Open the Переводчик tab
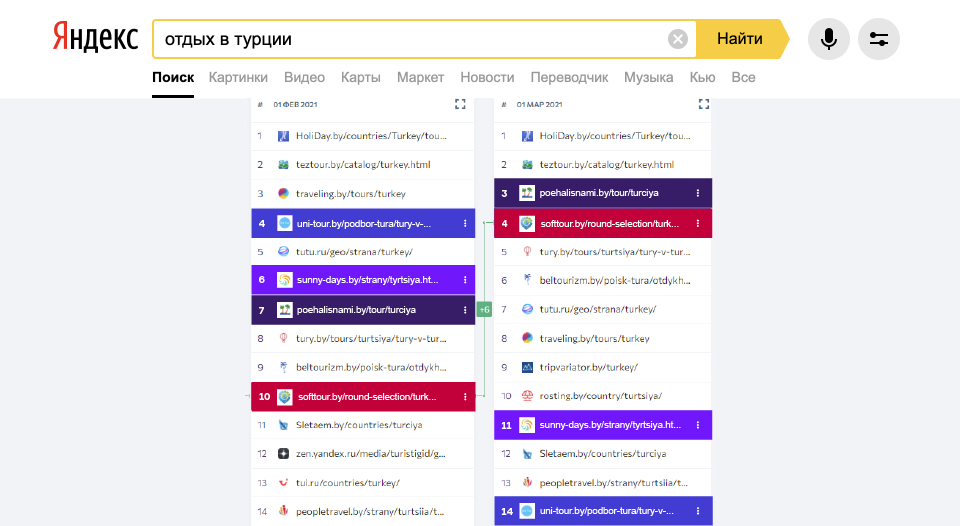 tap(569, 78)
